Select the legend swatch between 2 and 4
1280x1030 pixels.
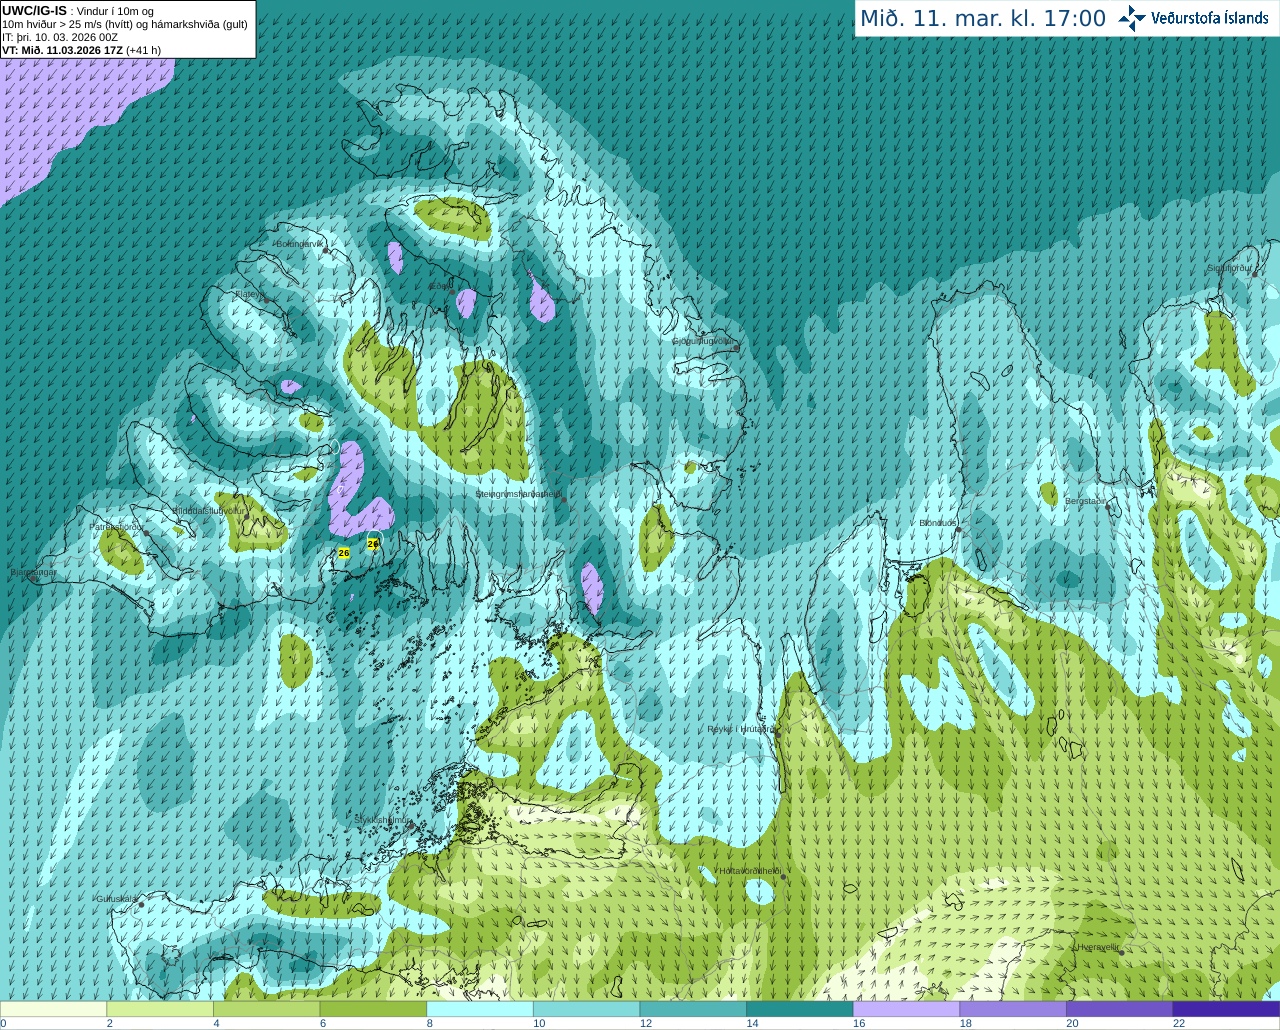pos(160,1009)
